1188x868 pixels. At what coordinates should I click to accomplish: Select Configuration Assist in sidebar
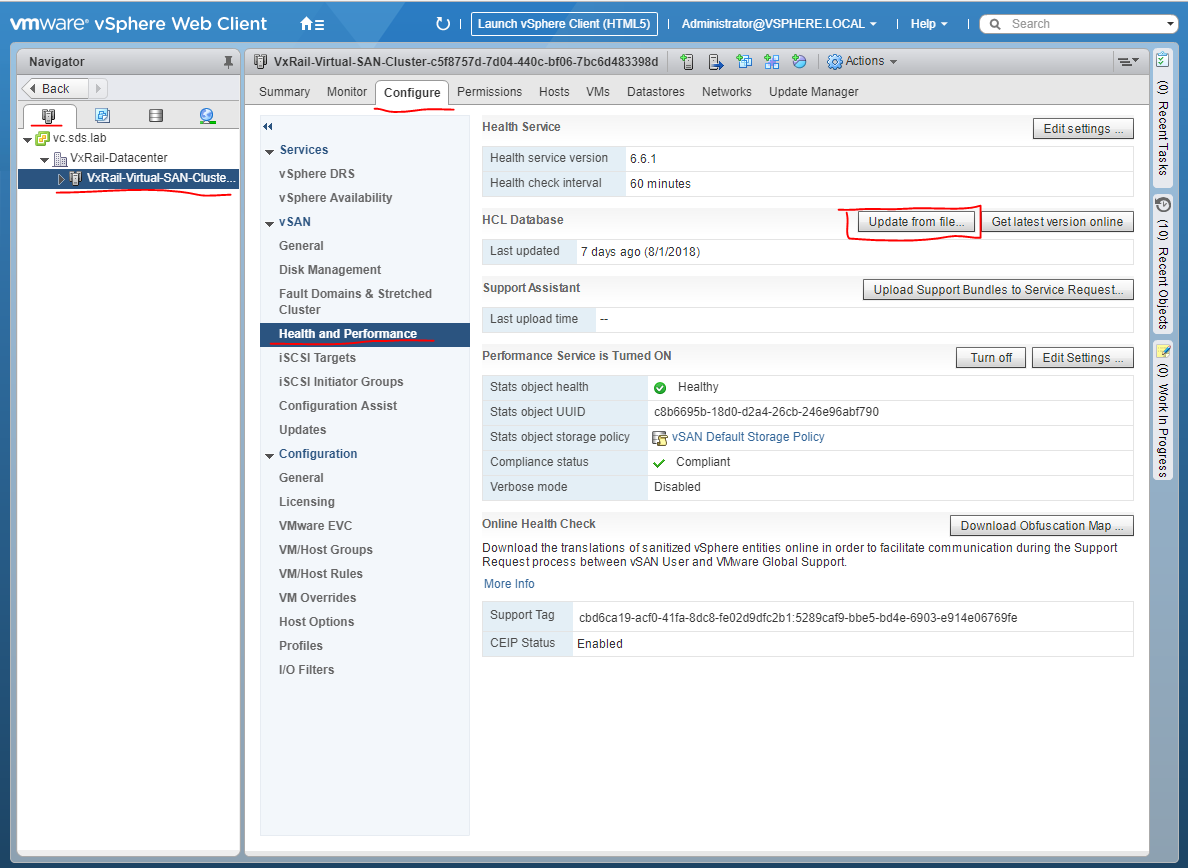(338, 406)
